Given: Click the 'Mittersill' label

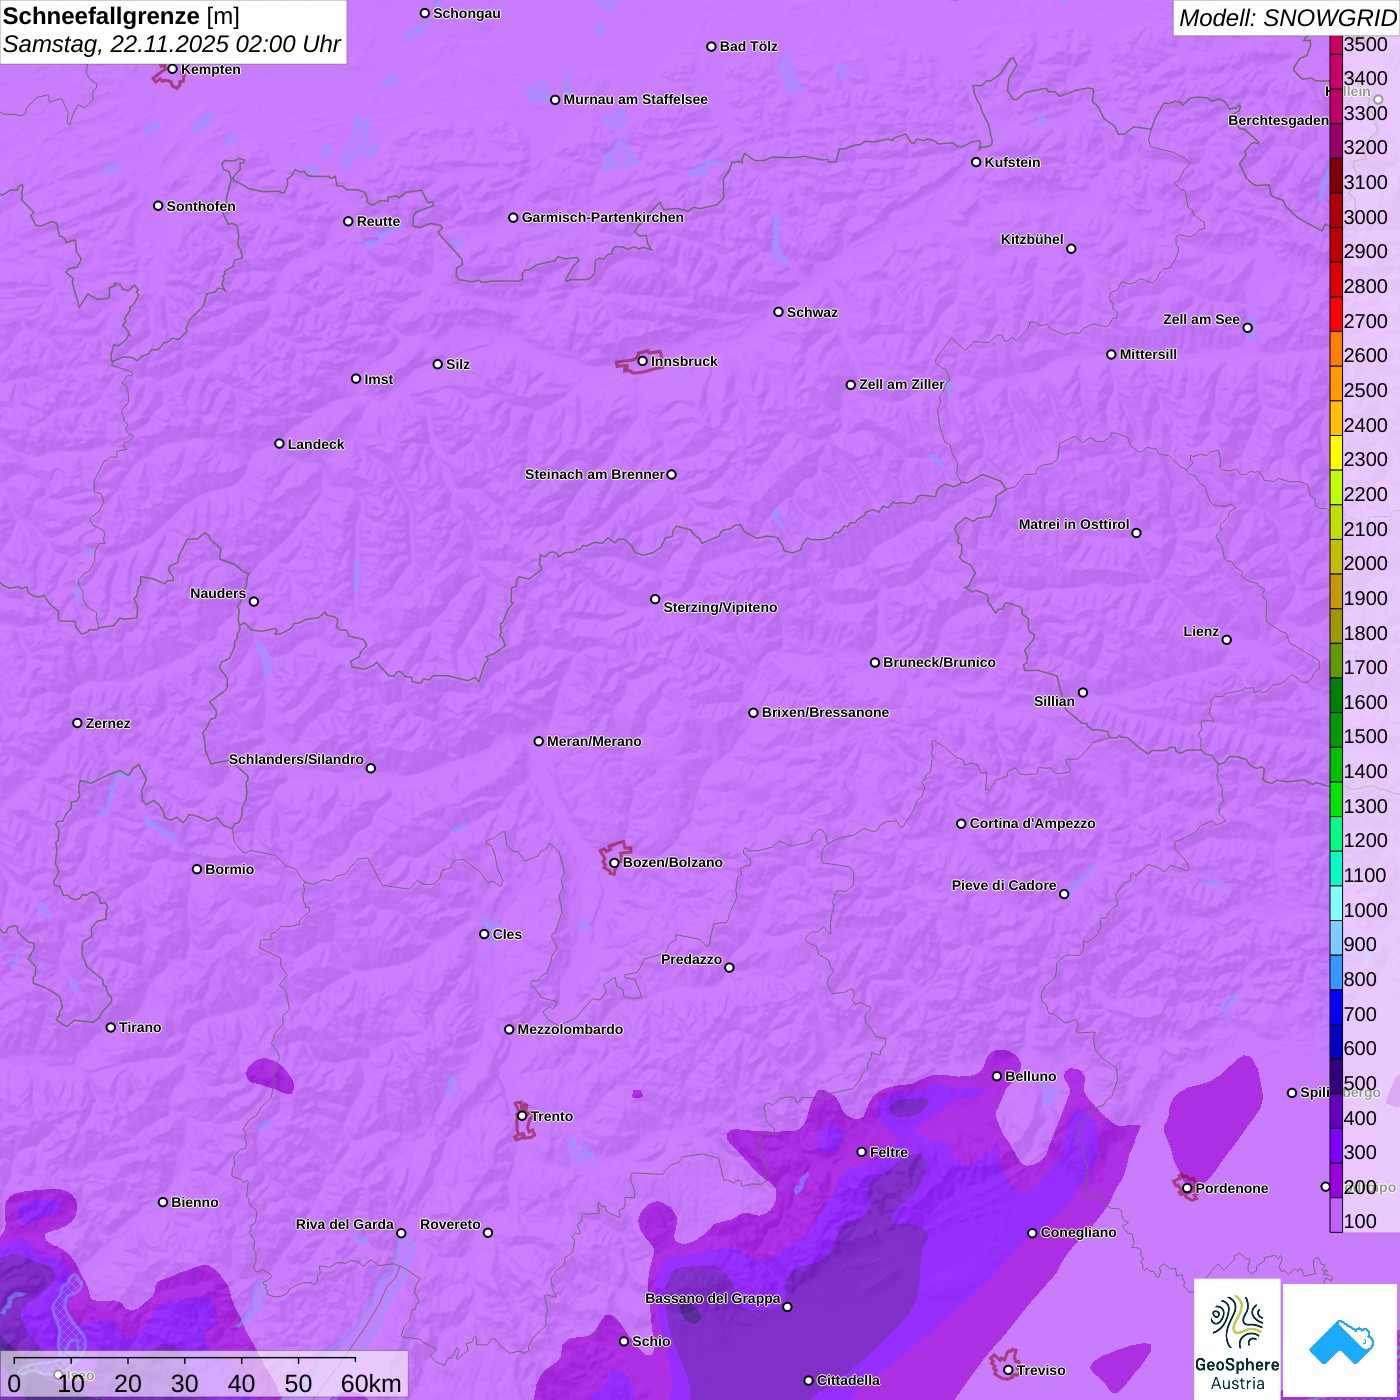Looking at the screenshot, I should [x=1148, y=354].
